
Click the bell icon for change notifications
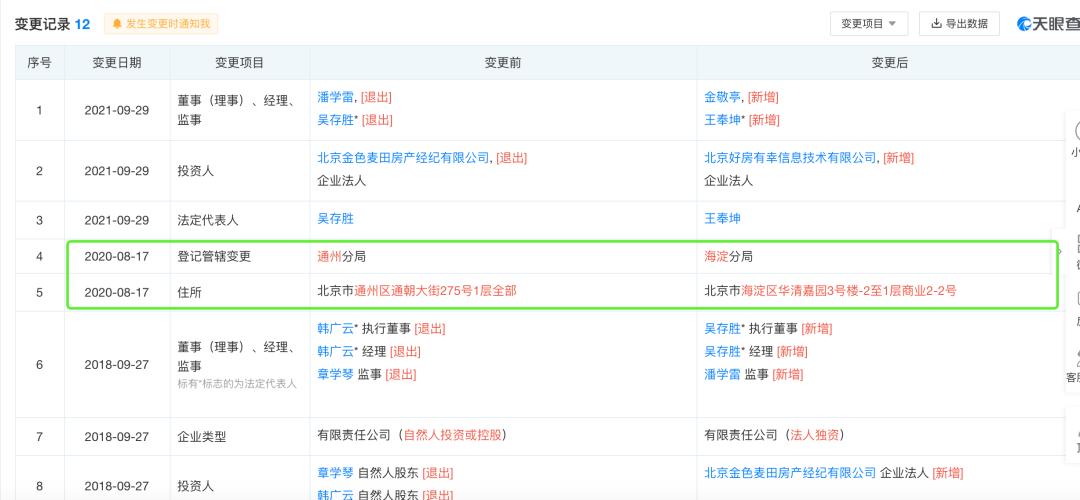[118, 24]
